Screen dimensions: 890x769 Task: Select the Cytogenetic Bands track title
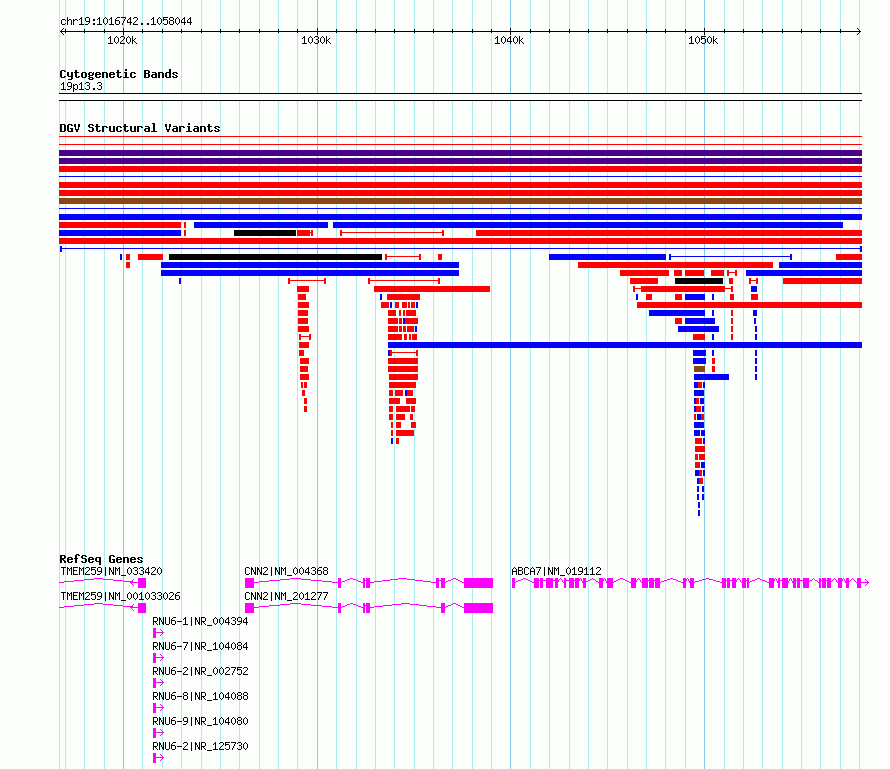119,74
